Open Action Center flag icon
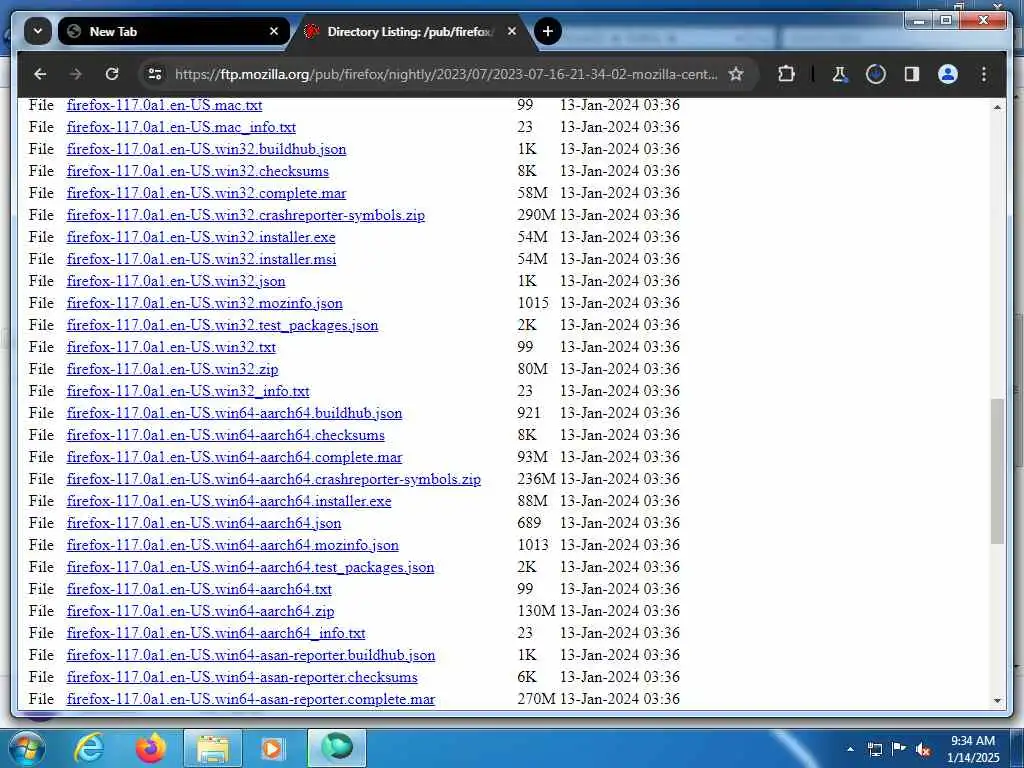Viewport: 1024px width, 768px height. [x=898, y=749]
